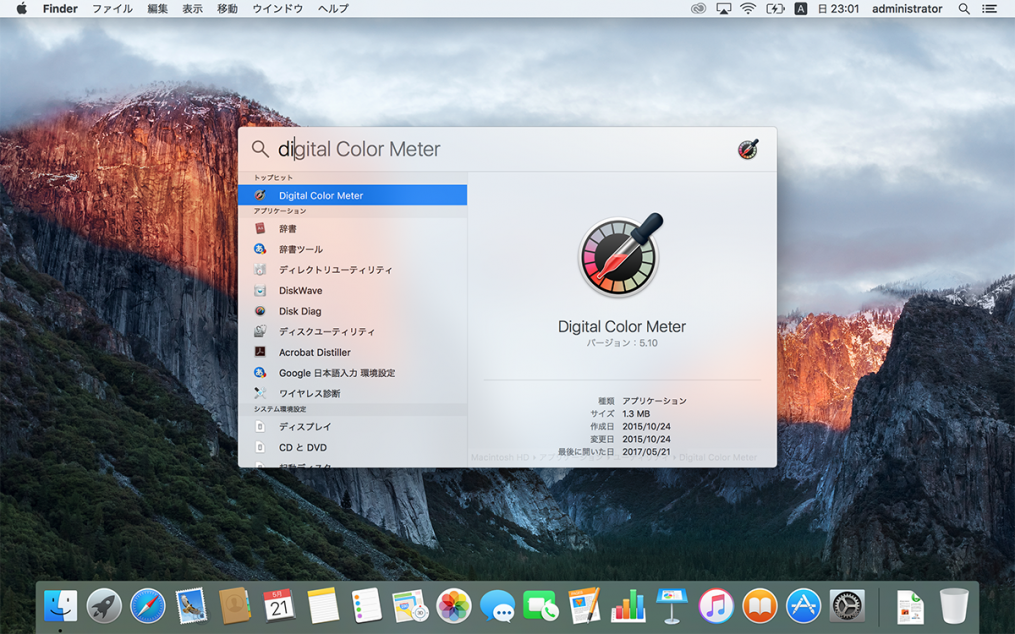1015x634 pixels.
Task: Open the App Store from the Dock
Action: coord(803,606)
